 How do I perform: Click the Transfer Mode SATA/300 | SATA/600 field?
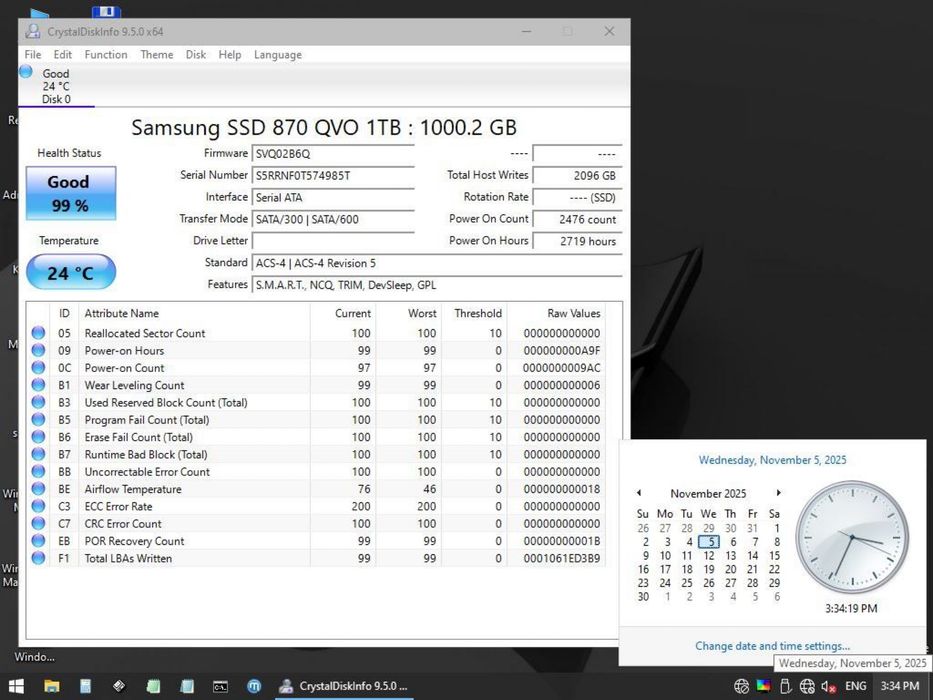point(333,219)
